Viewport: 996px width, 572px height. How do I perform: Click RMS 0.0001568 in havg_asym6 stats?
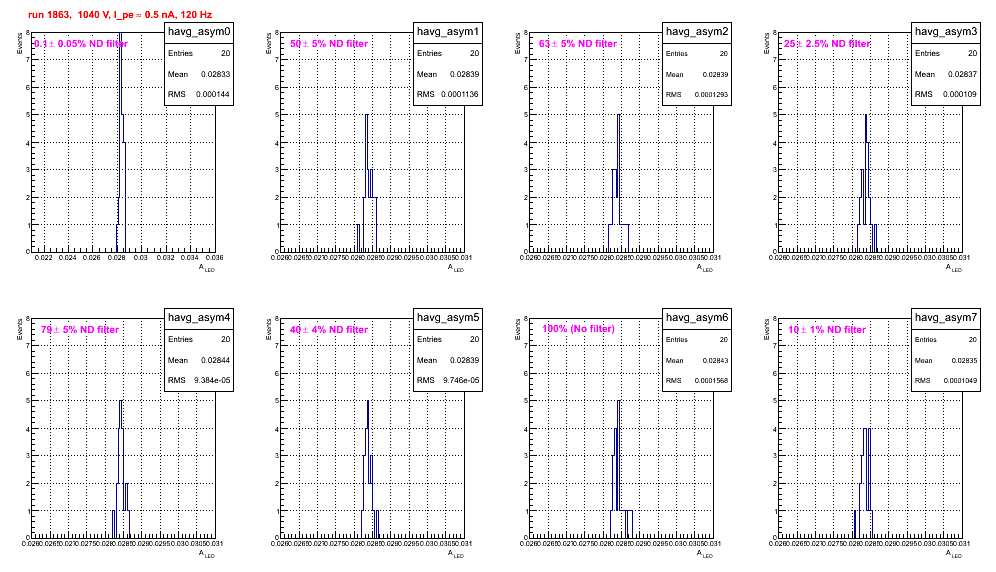697,381
